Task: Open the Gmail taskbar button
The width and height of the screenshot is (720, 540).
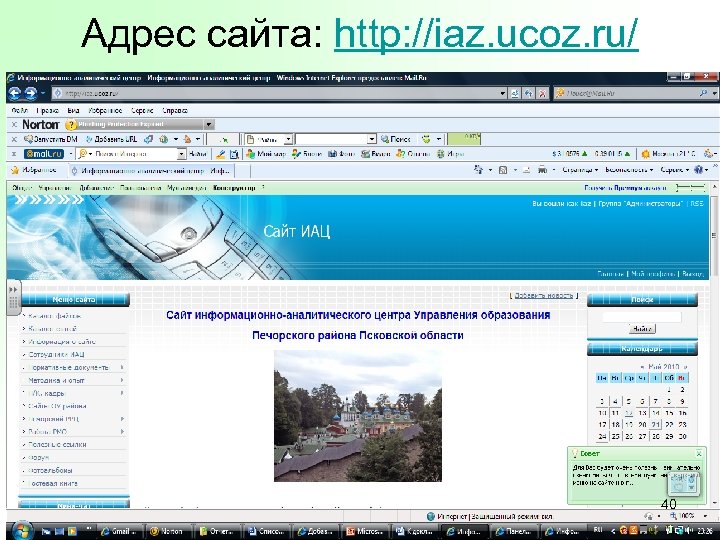Action: [x=121, y=531]
